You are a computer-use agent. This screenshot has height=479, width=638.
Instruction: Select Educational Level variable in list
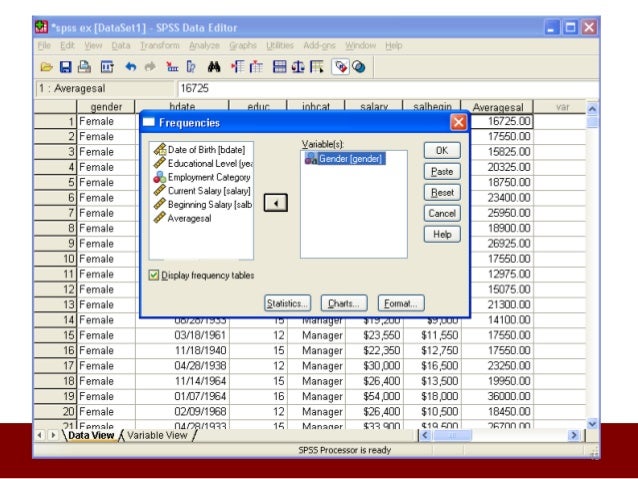(203, 164)
